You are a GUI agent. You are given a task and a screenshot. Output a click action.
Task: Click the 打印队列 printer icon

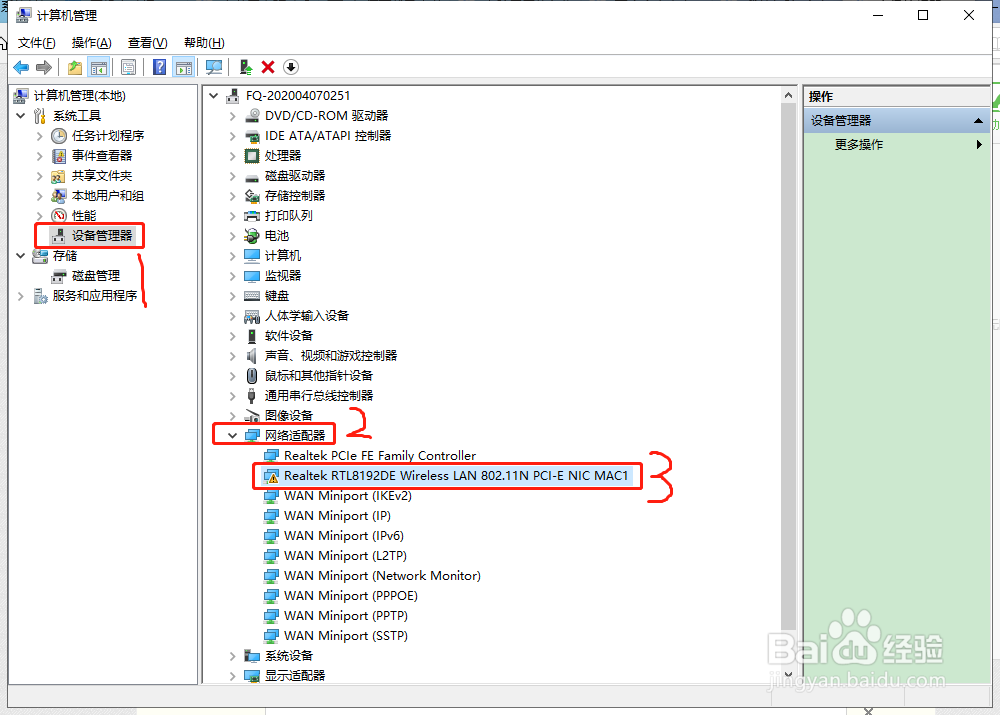[252, 216]
